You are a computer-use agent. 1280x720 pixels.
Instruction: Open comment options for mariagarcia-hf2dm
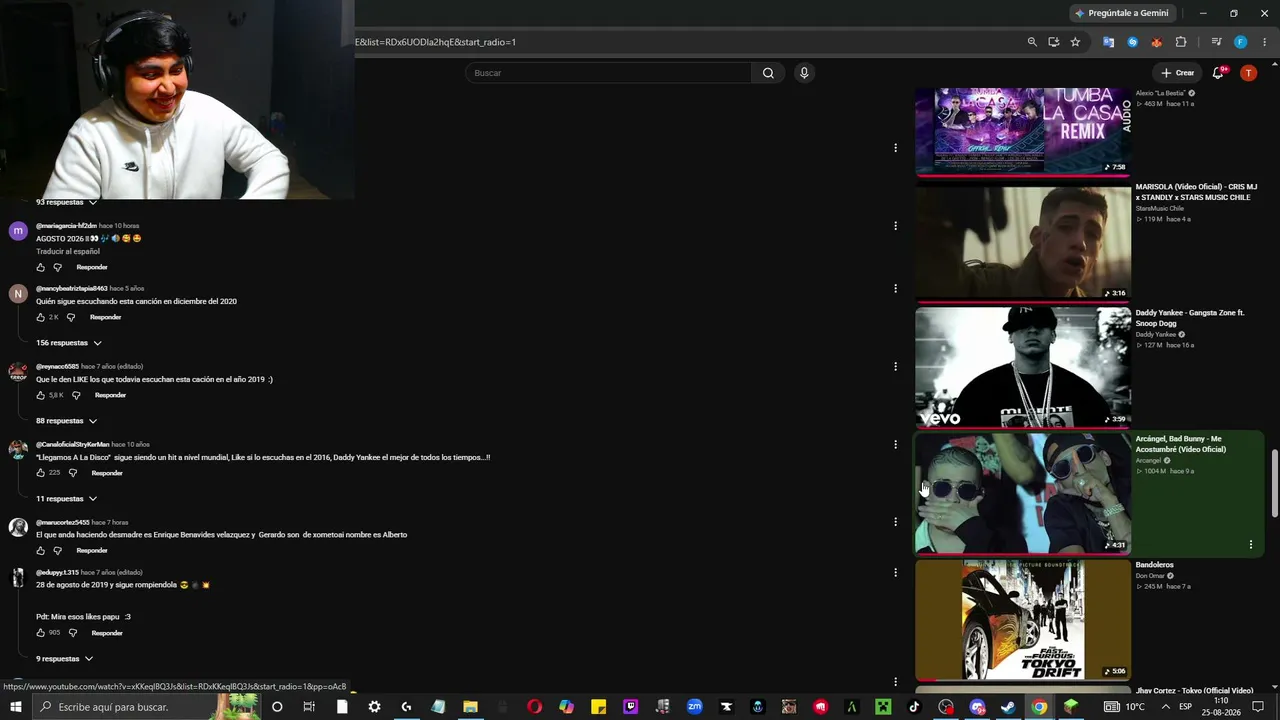[895, 226]
